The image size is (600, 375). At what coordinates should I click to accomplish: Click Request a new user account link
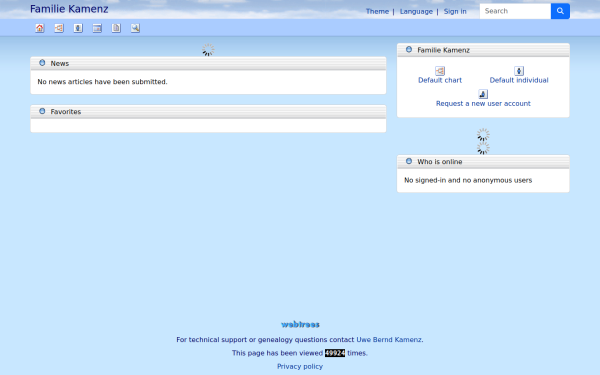483,104
